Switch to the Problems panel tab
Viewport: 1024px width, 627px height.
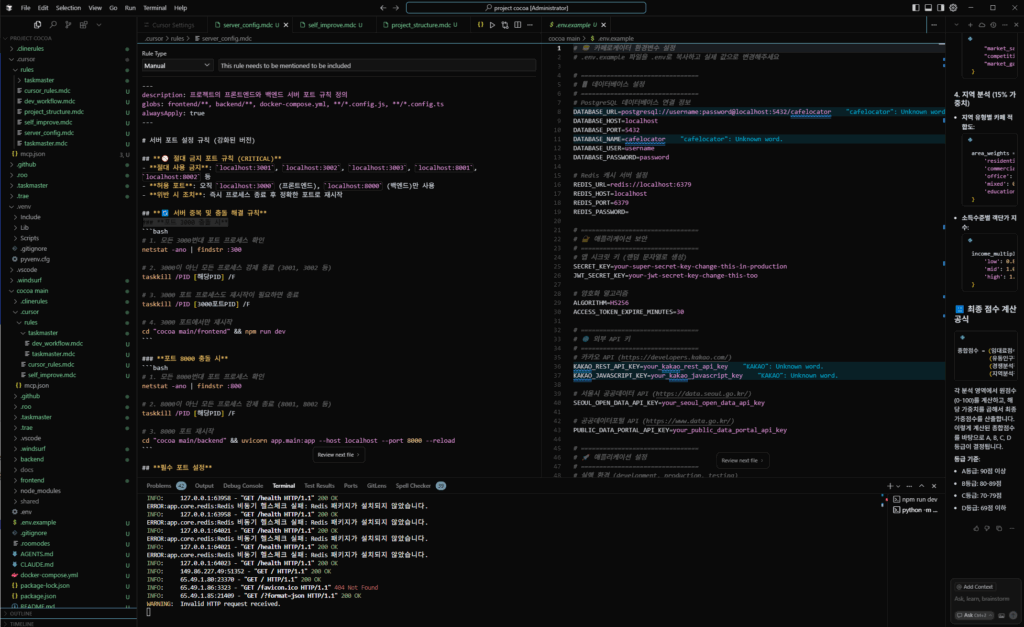(166, 485)
